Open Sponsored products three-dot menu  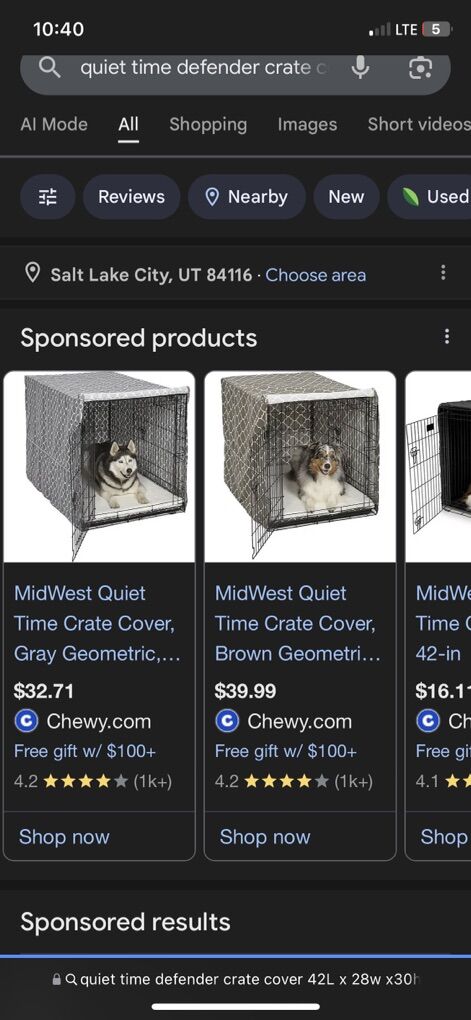[x=446, y=336]
